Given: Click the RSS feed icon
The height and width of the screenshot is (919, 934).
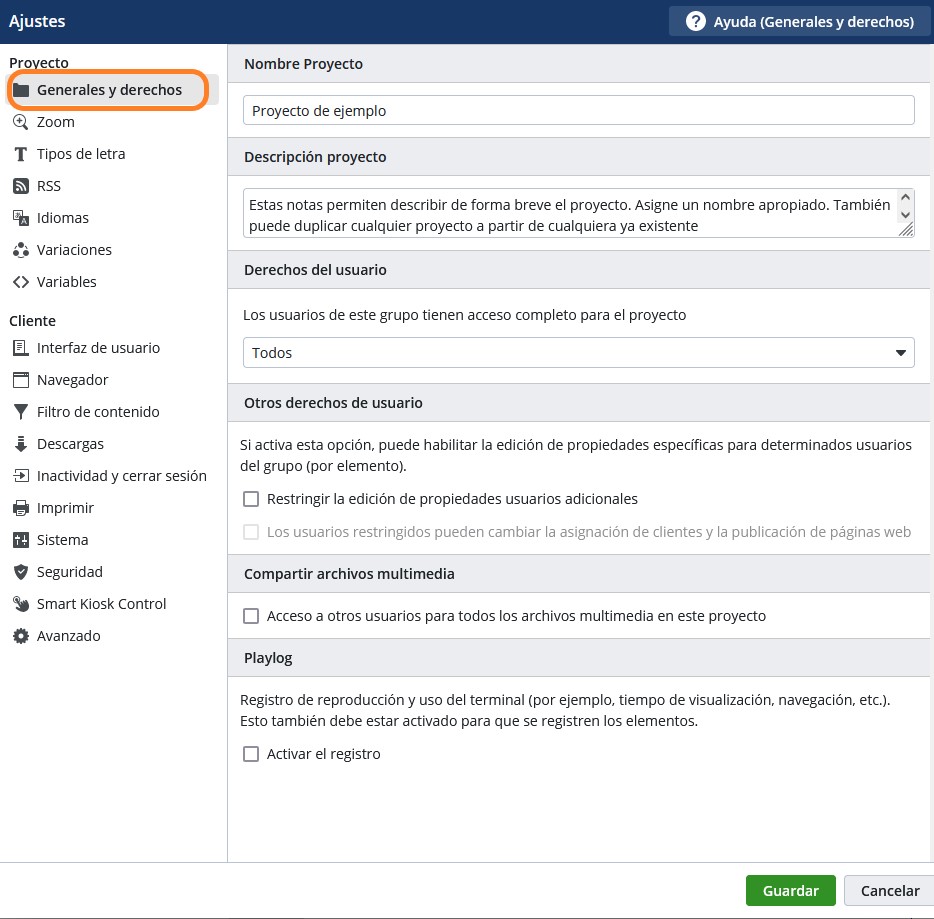Looking at the screenshot, I should point(20,186).
